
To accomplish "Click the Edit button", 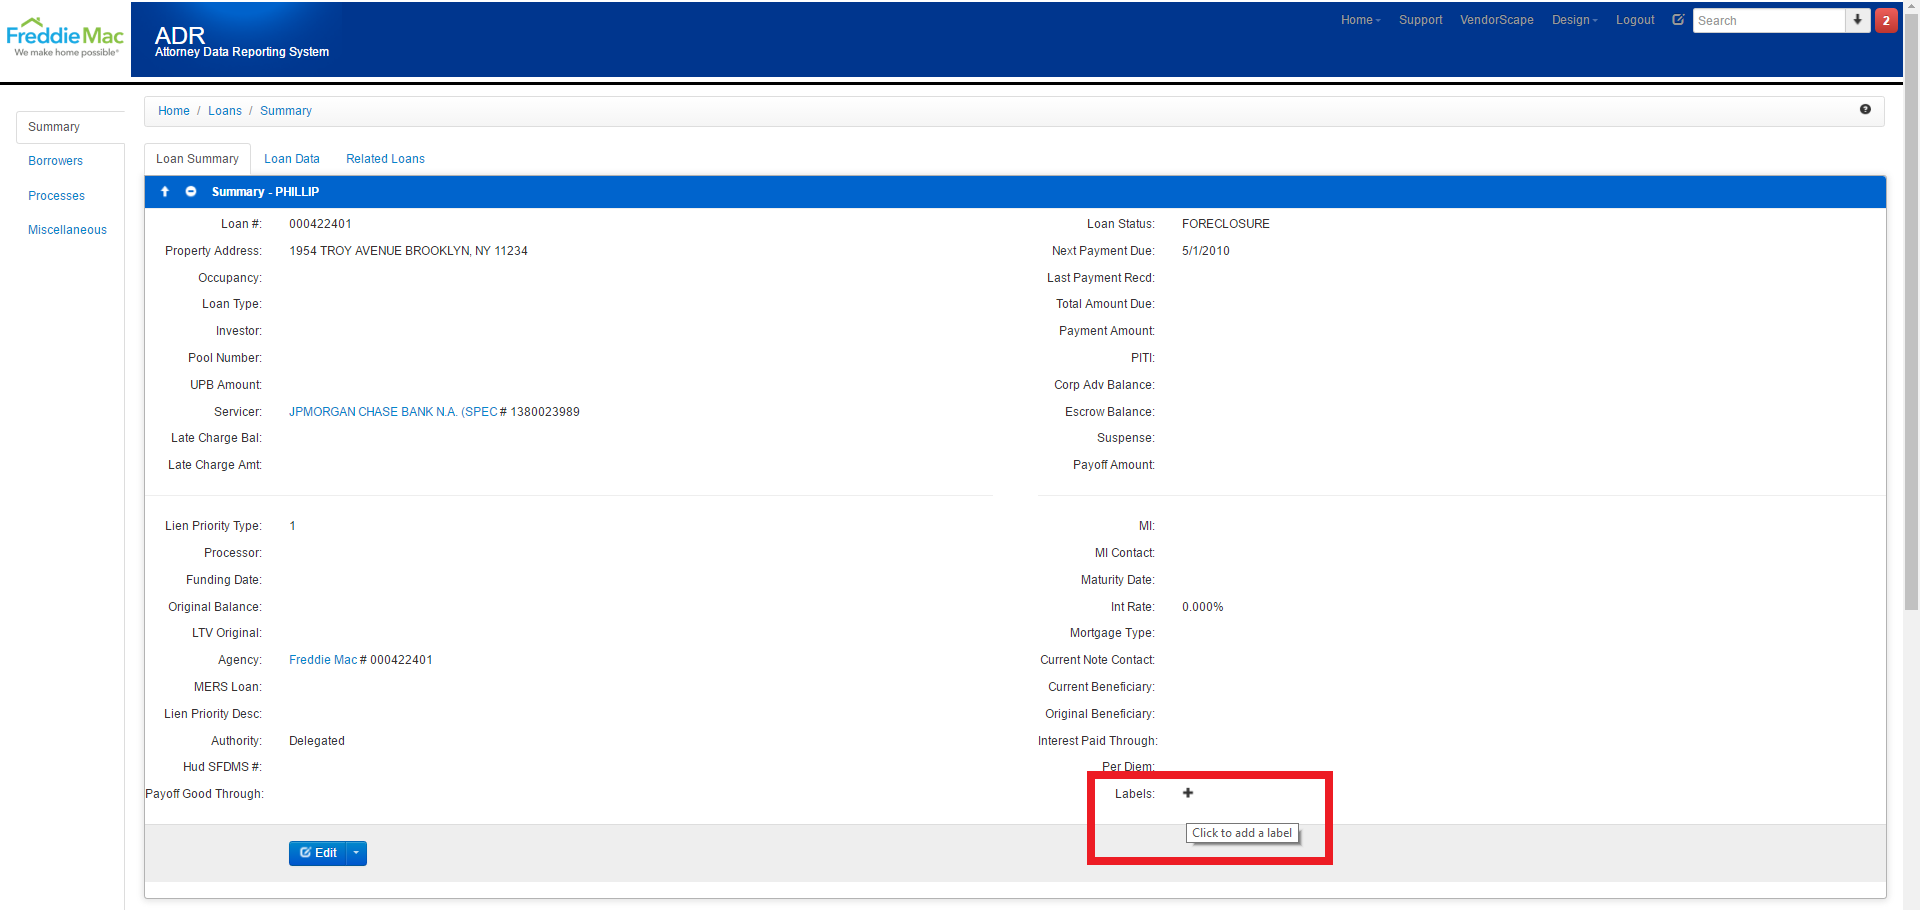I will click(x=318, y=853).
